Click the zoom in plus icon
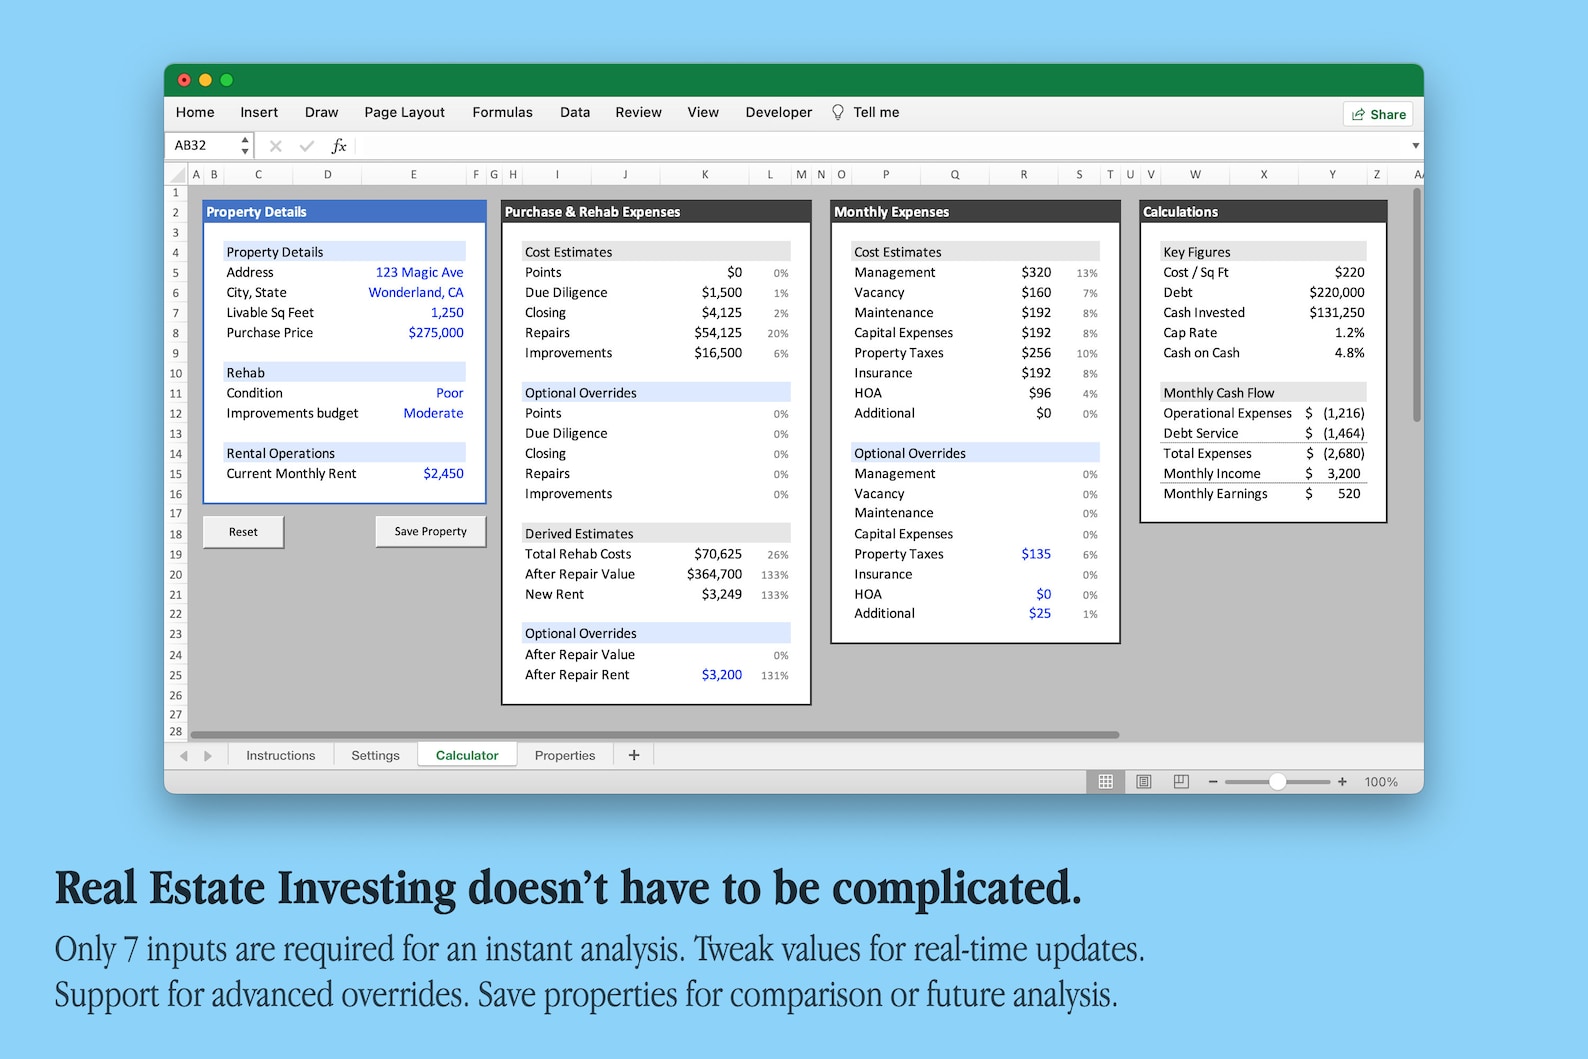 [x=1342, y=782]
